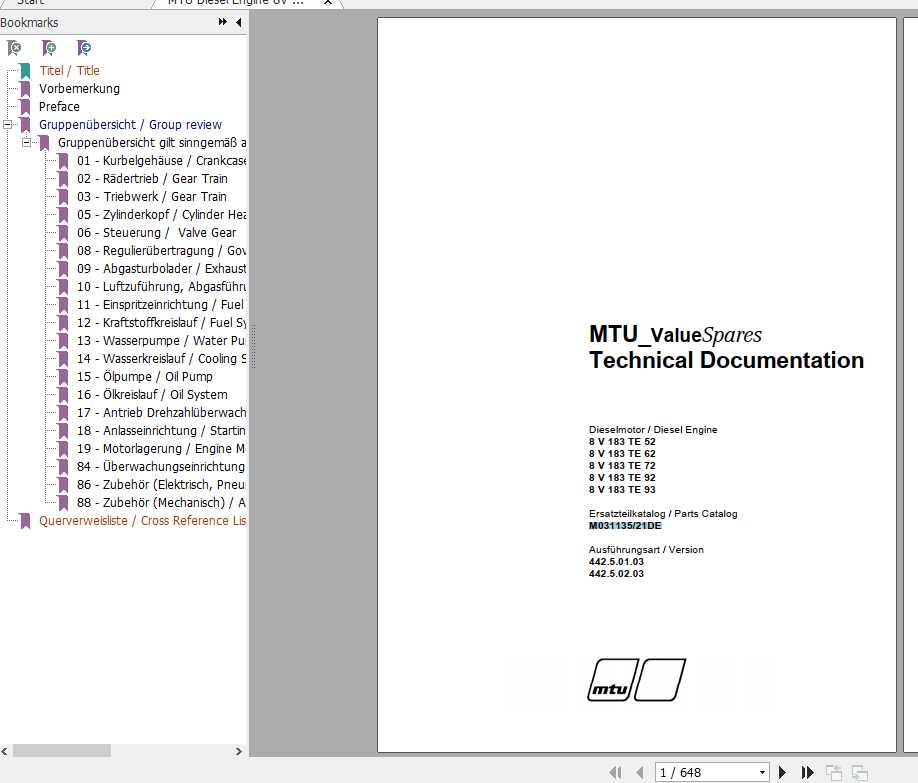Click the double chevron on the Bookmarks header
This screenshot has height=783, width=918.
(x=221, y=22)
